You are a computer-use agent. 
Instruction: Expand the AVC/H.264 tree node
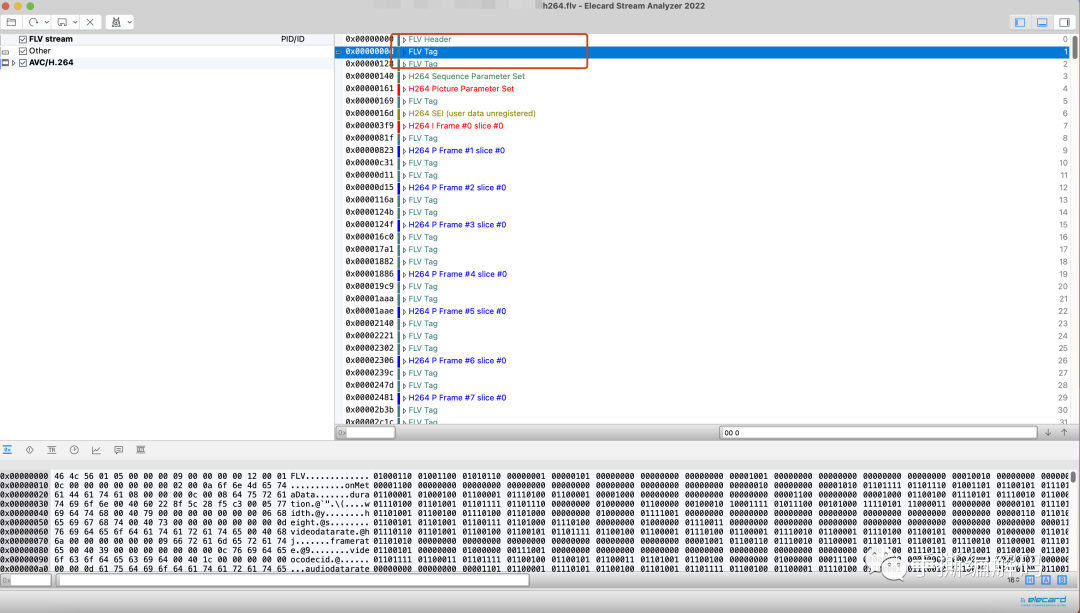(x=13, y=63)
